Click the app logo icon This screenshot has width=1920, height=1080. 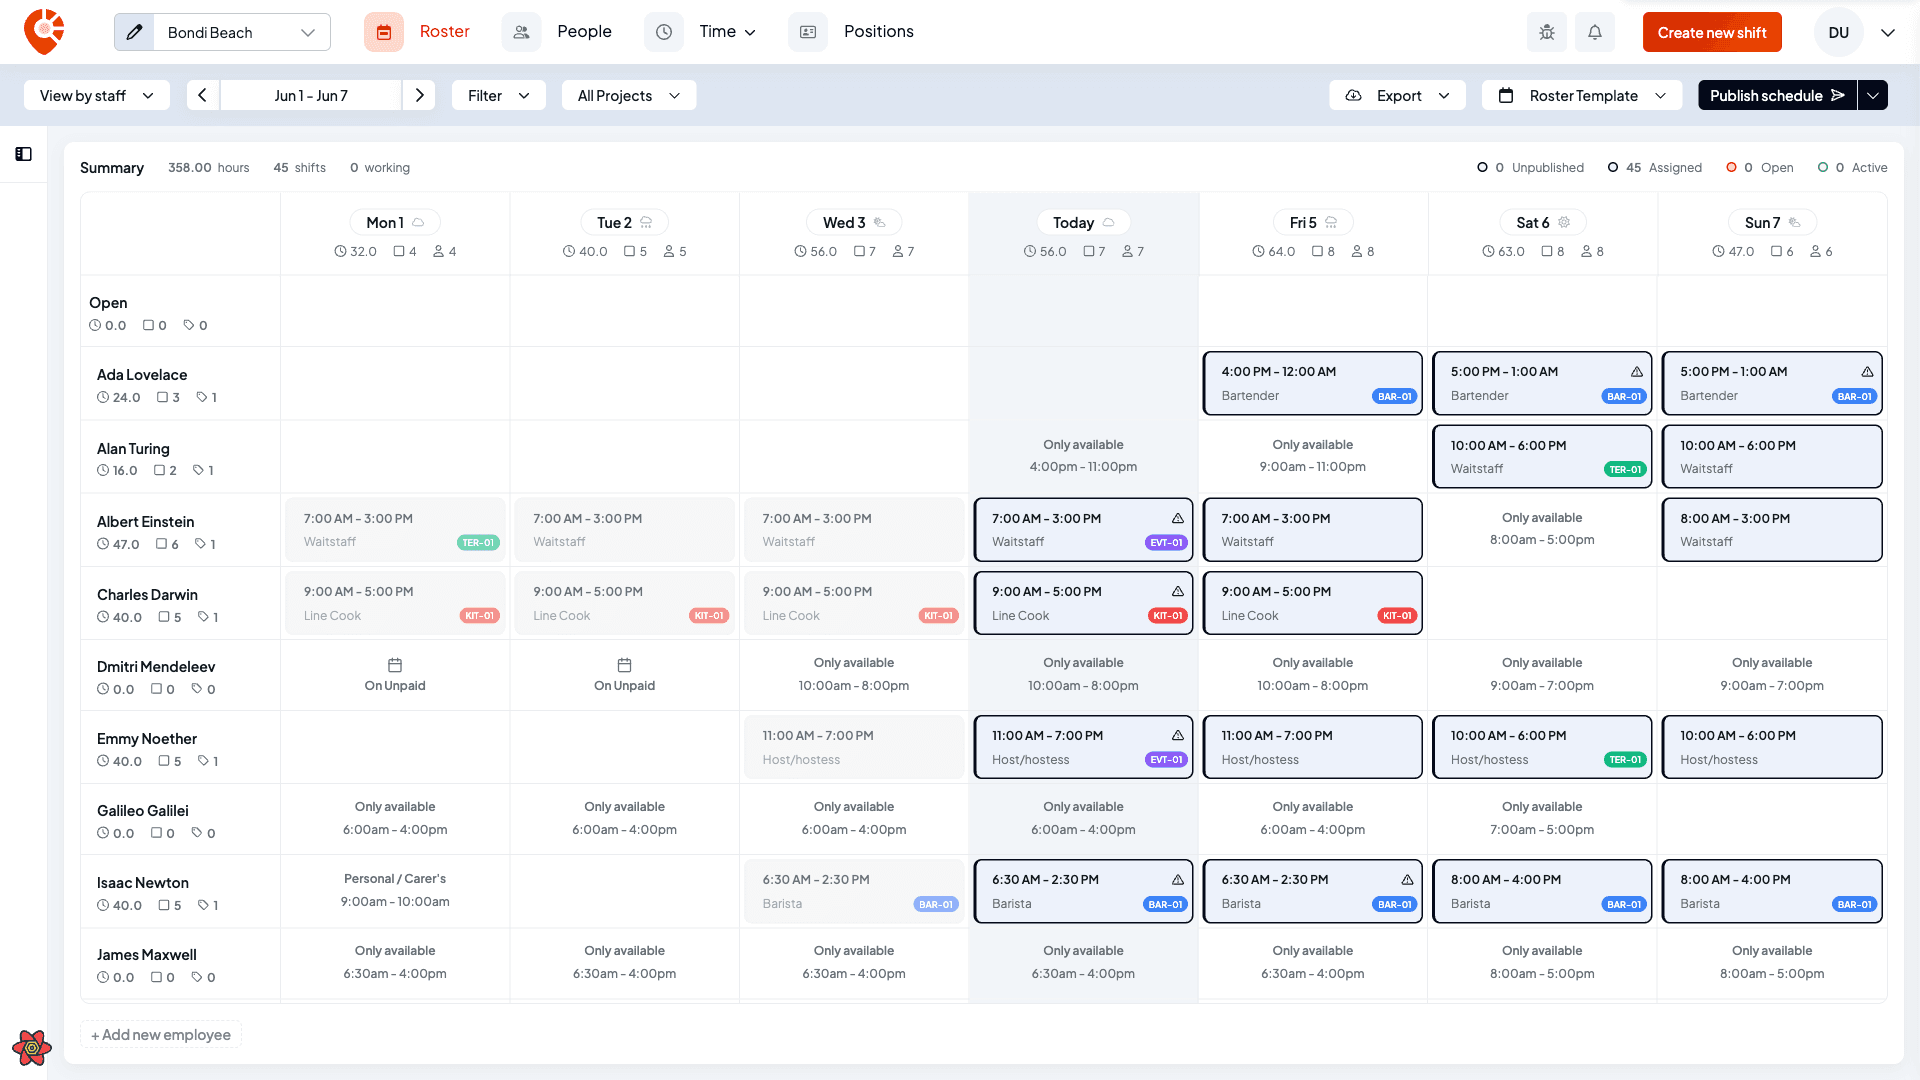[x=44, y=32]
